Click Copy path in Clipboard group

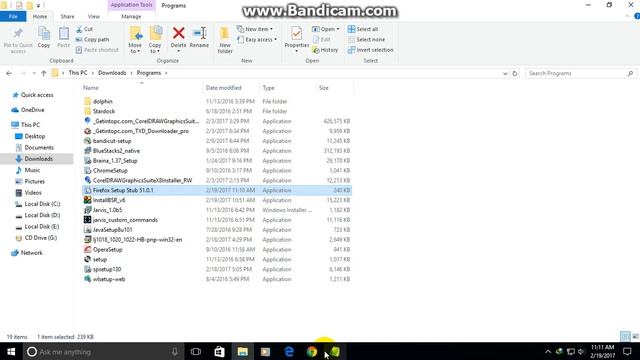[92, 40]
